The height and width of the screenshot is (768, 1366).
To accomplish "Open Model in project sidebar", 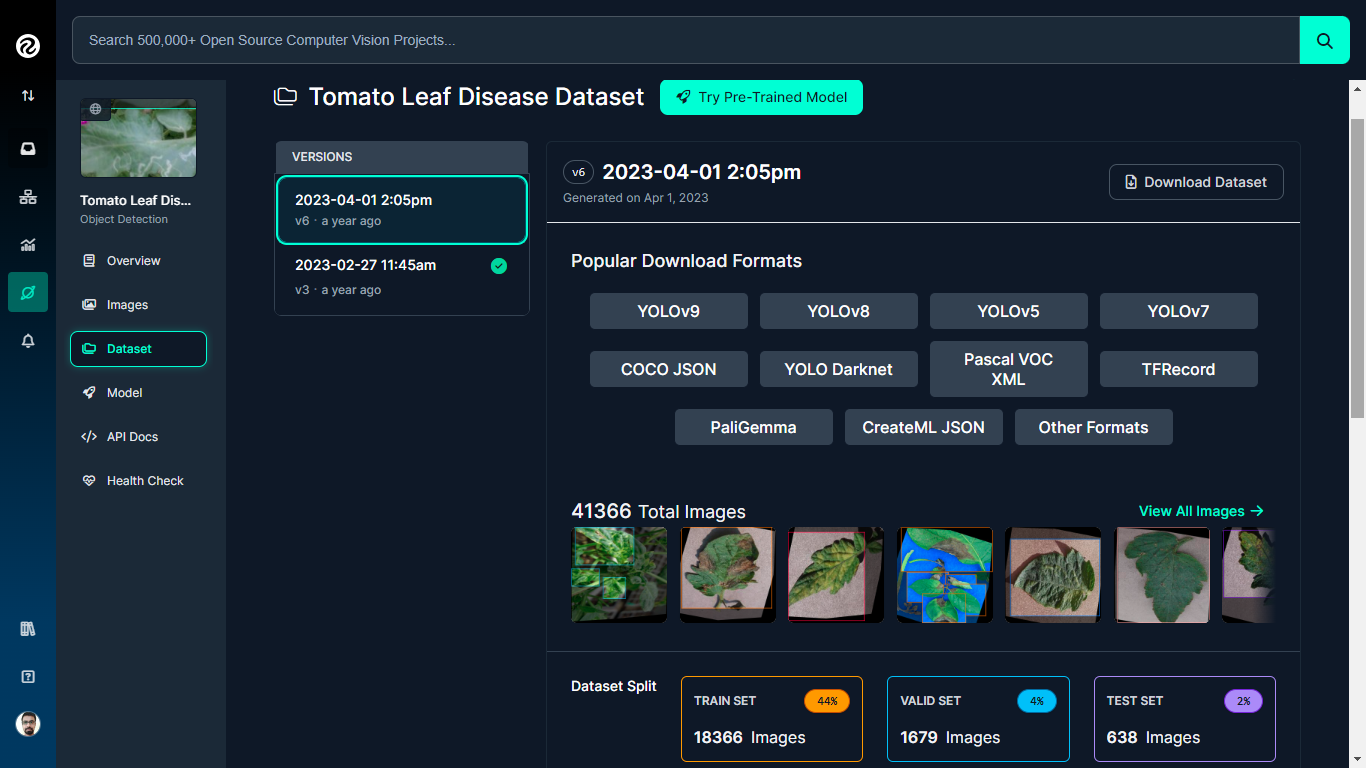I will pos(138,393).
